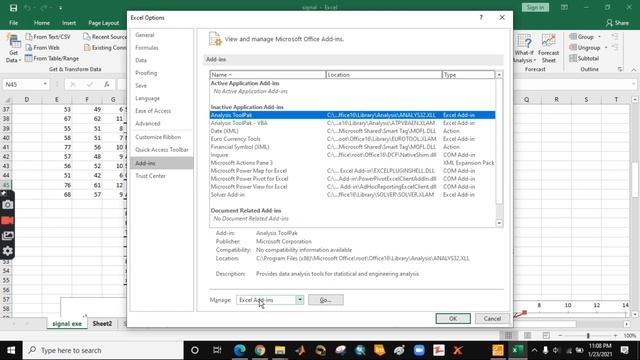Click From Web in the ribbon
Viewport: 640px width, 360px height.
click(x=42, y=48)
